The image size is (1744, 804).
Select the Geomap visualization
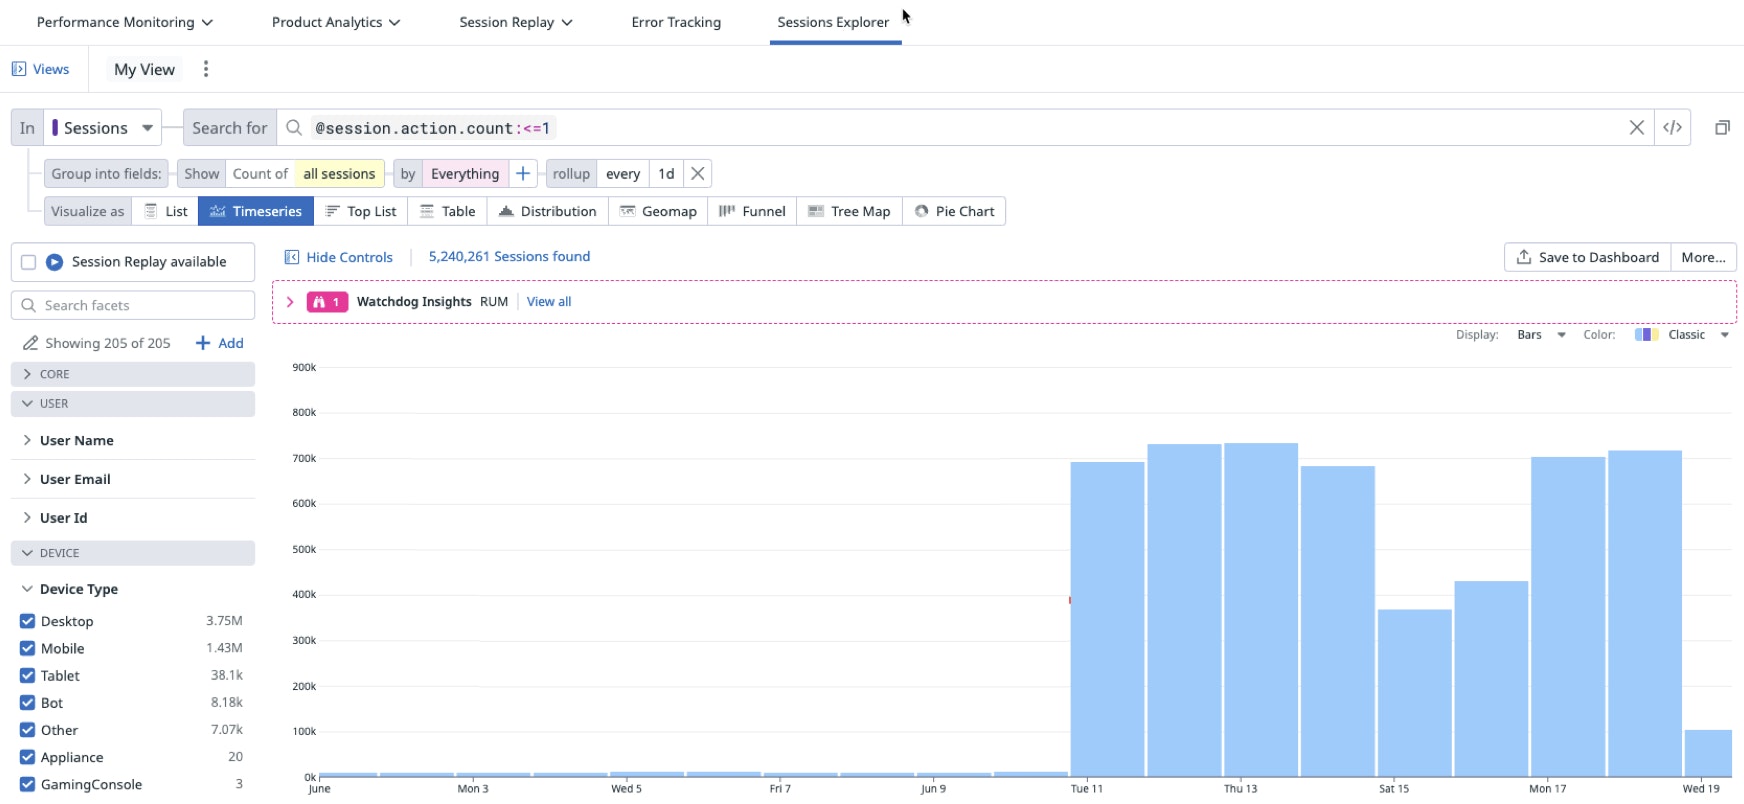[x=658, y=212]
